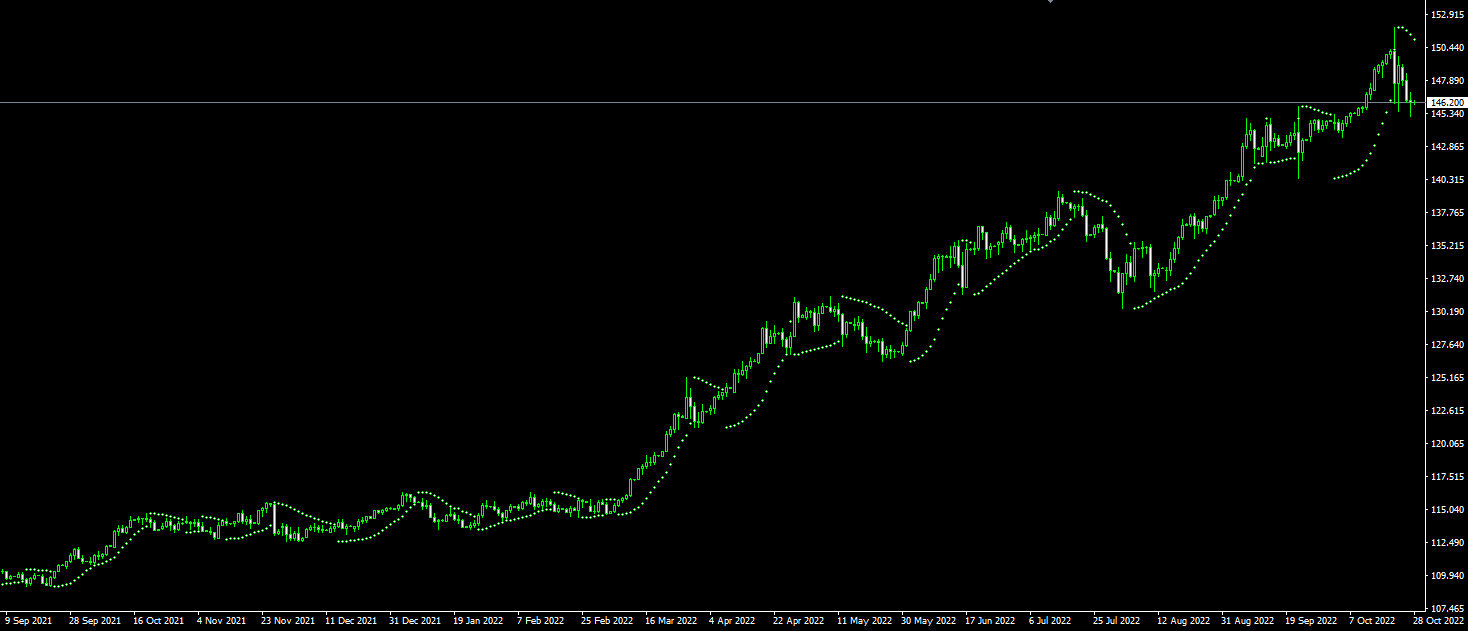The height and width of the screenshot is (631, 1468).
Task: Click the 28 Oct 2022 date label
Action: (x=1439, y=621)
